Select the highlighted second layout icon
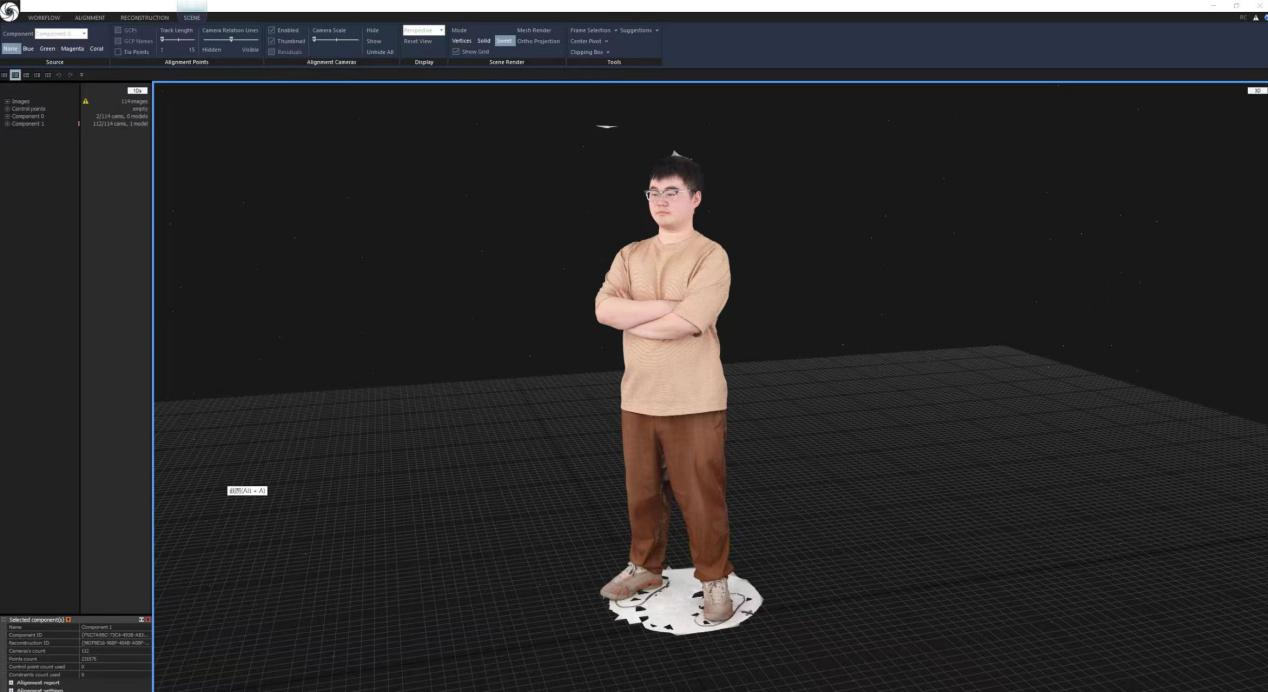Image resolution: width=1268 pixels, height=692 pixels. [15, 74]
